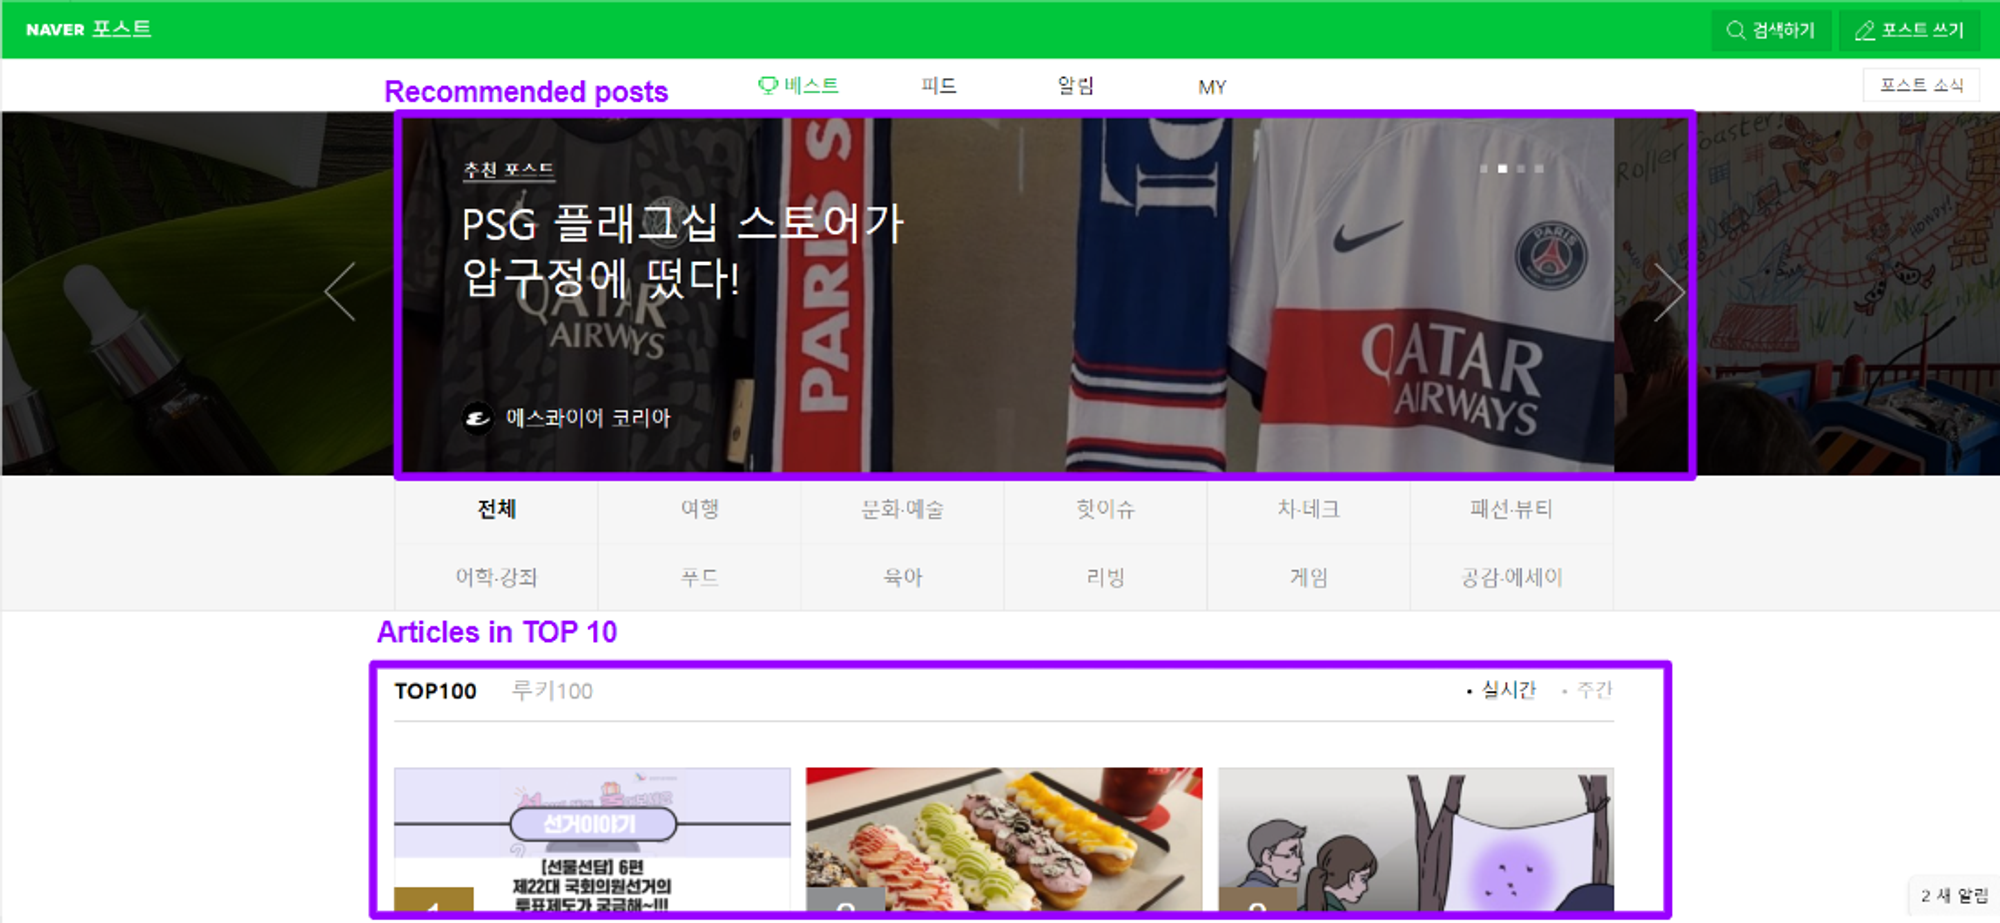Choose the 푸드 category

point(700,577)
